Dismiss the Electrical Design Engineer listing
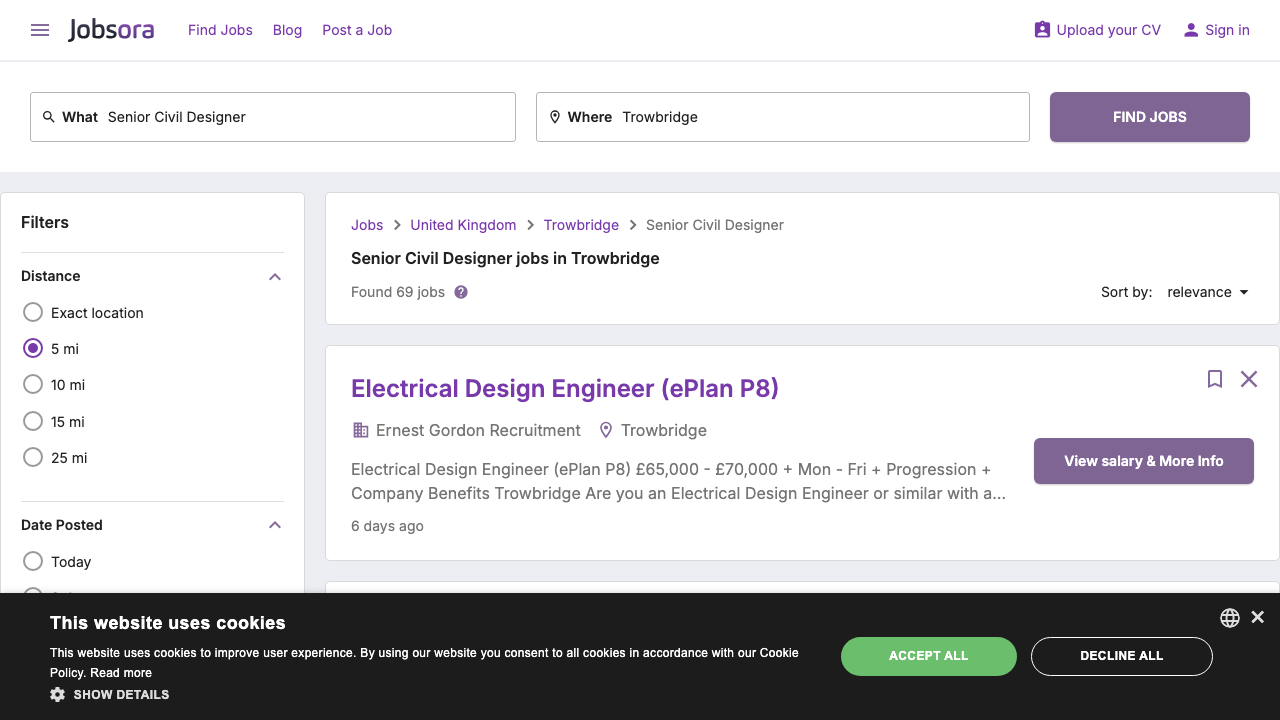This screenshot has width=1280, height=720. [x=1249, y=379]
